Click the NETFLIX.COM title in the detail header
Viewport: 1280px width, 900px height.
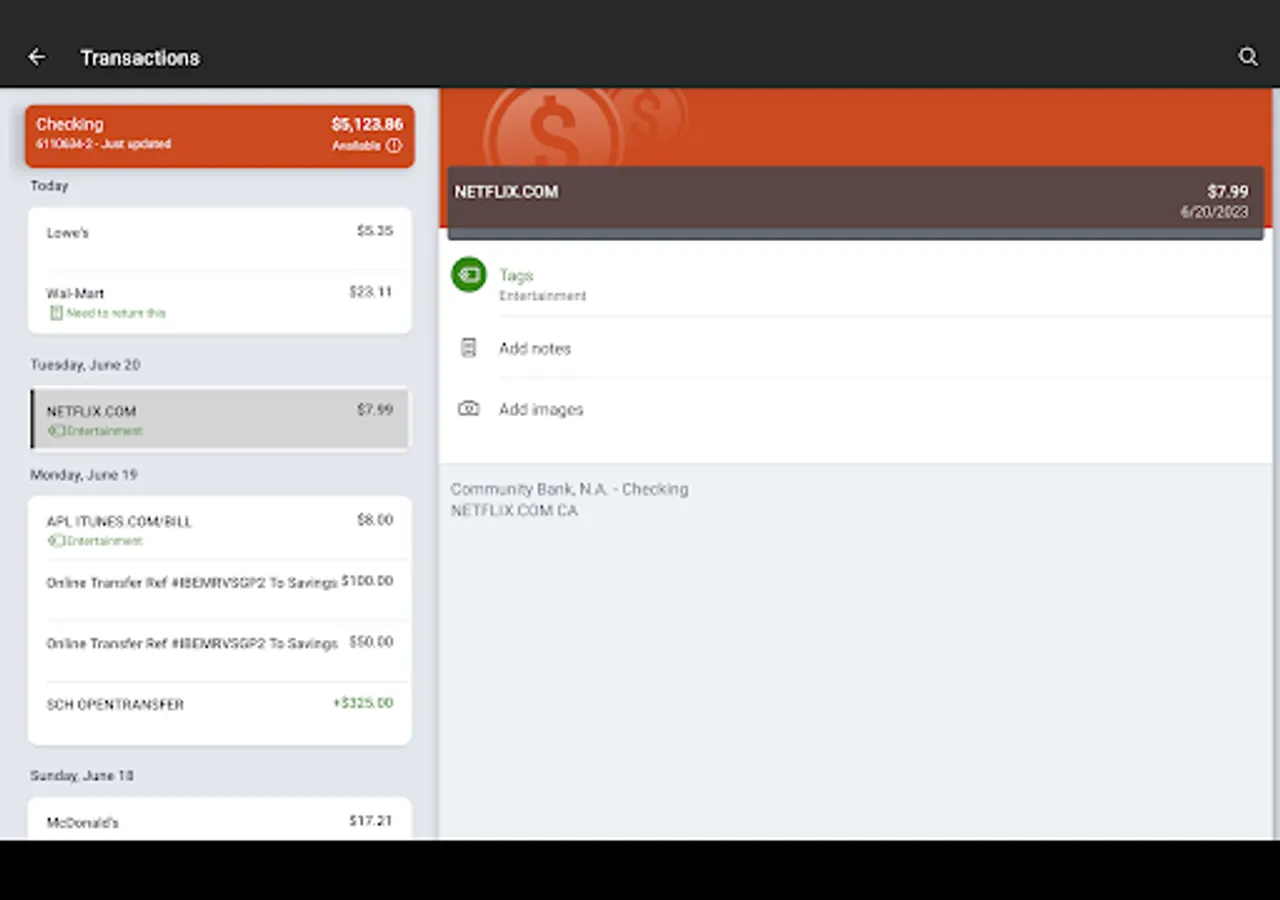click(x=506, y=192)
